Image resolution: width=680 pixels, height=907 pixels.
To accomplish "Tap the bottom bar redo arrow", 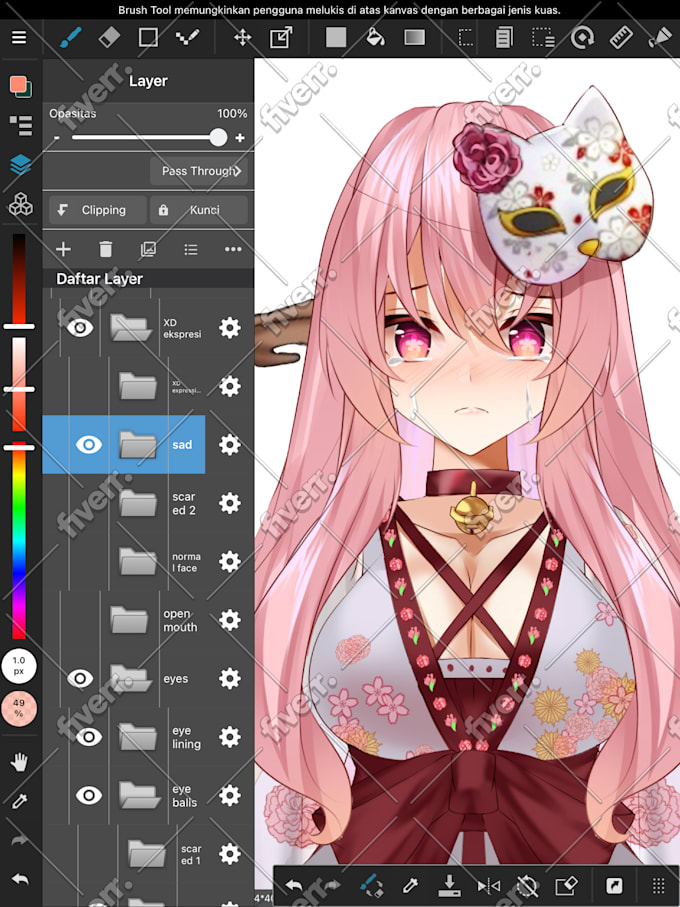I will 333,886.
